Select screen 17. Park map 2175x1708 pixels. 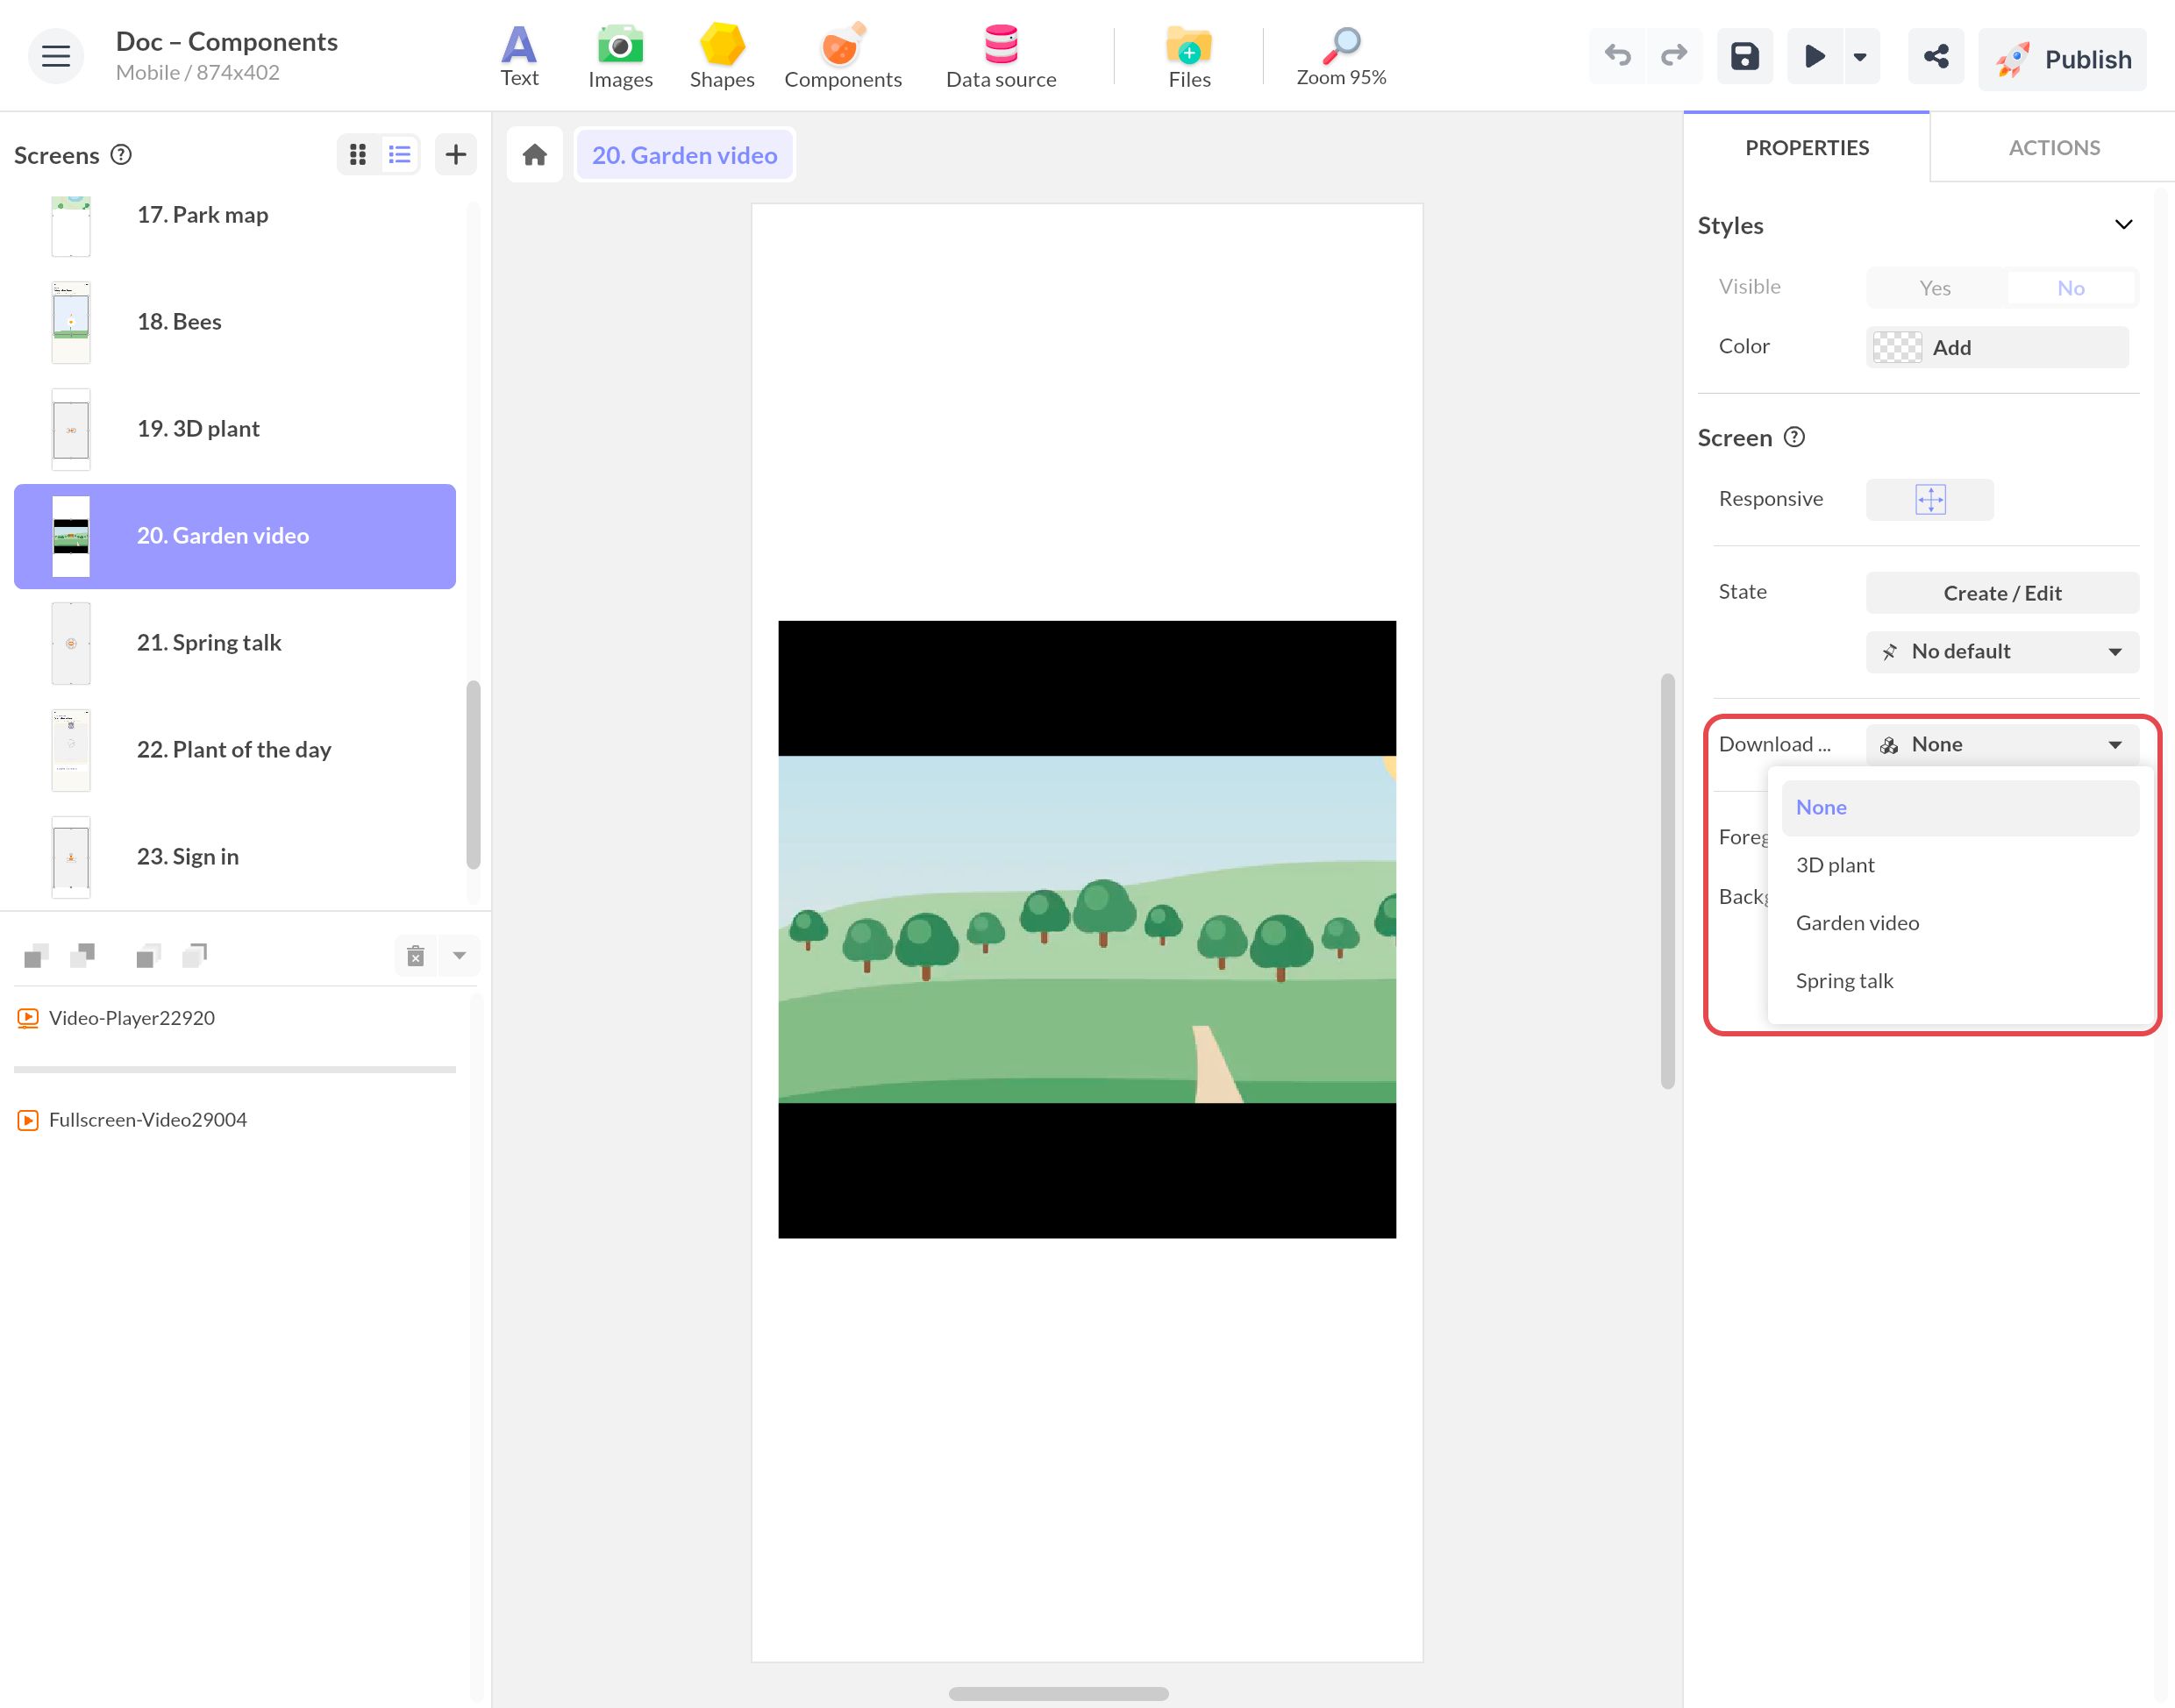pyautogui.click(x=235, y=216)
